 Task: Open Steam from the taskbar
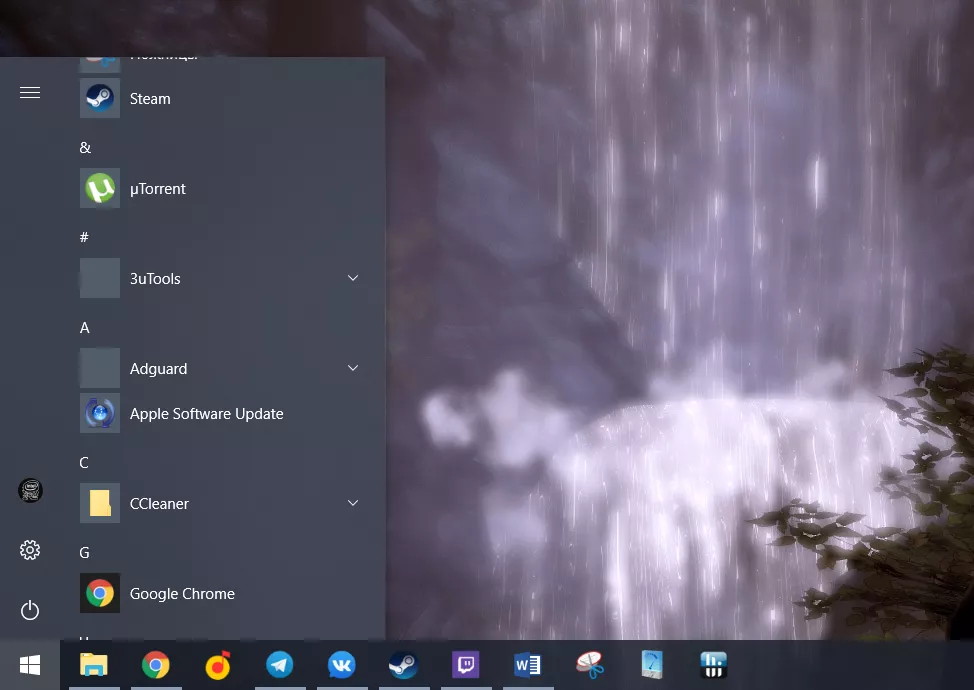pos(404,665)
